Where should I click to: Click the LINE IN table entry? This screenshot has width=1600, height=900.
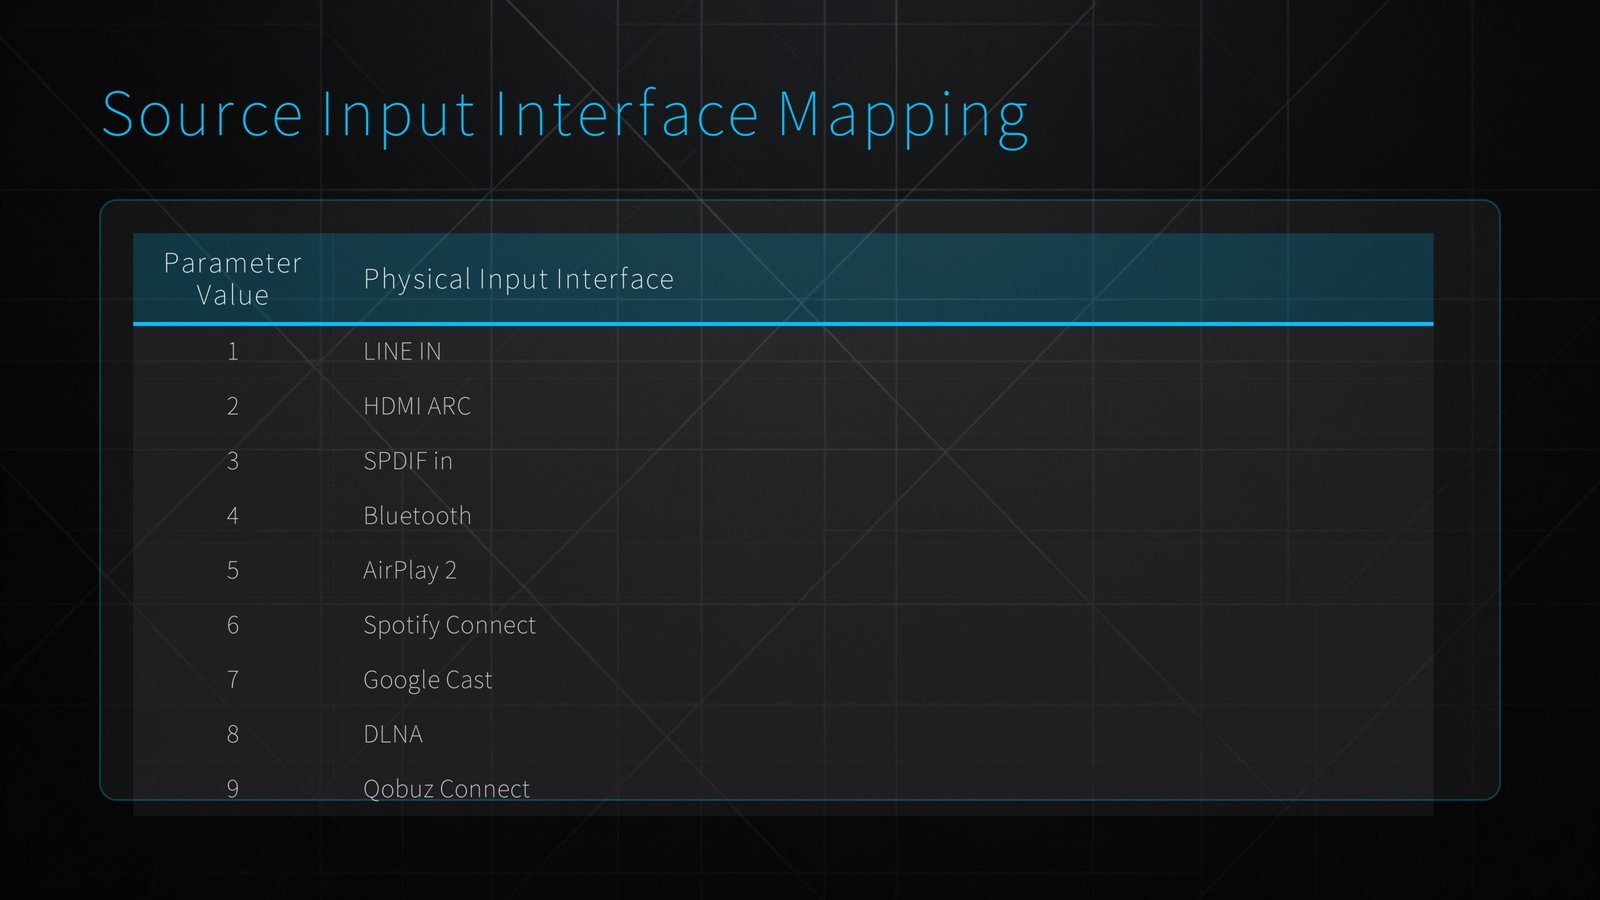pyautogui.click(x=403, y=351)
